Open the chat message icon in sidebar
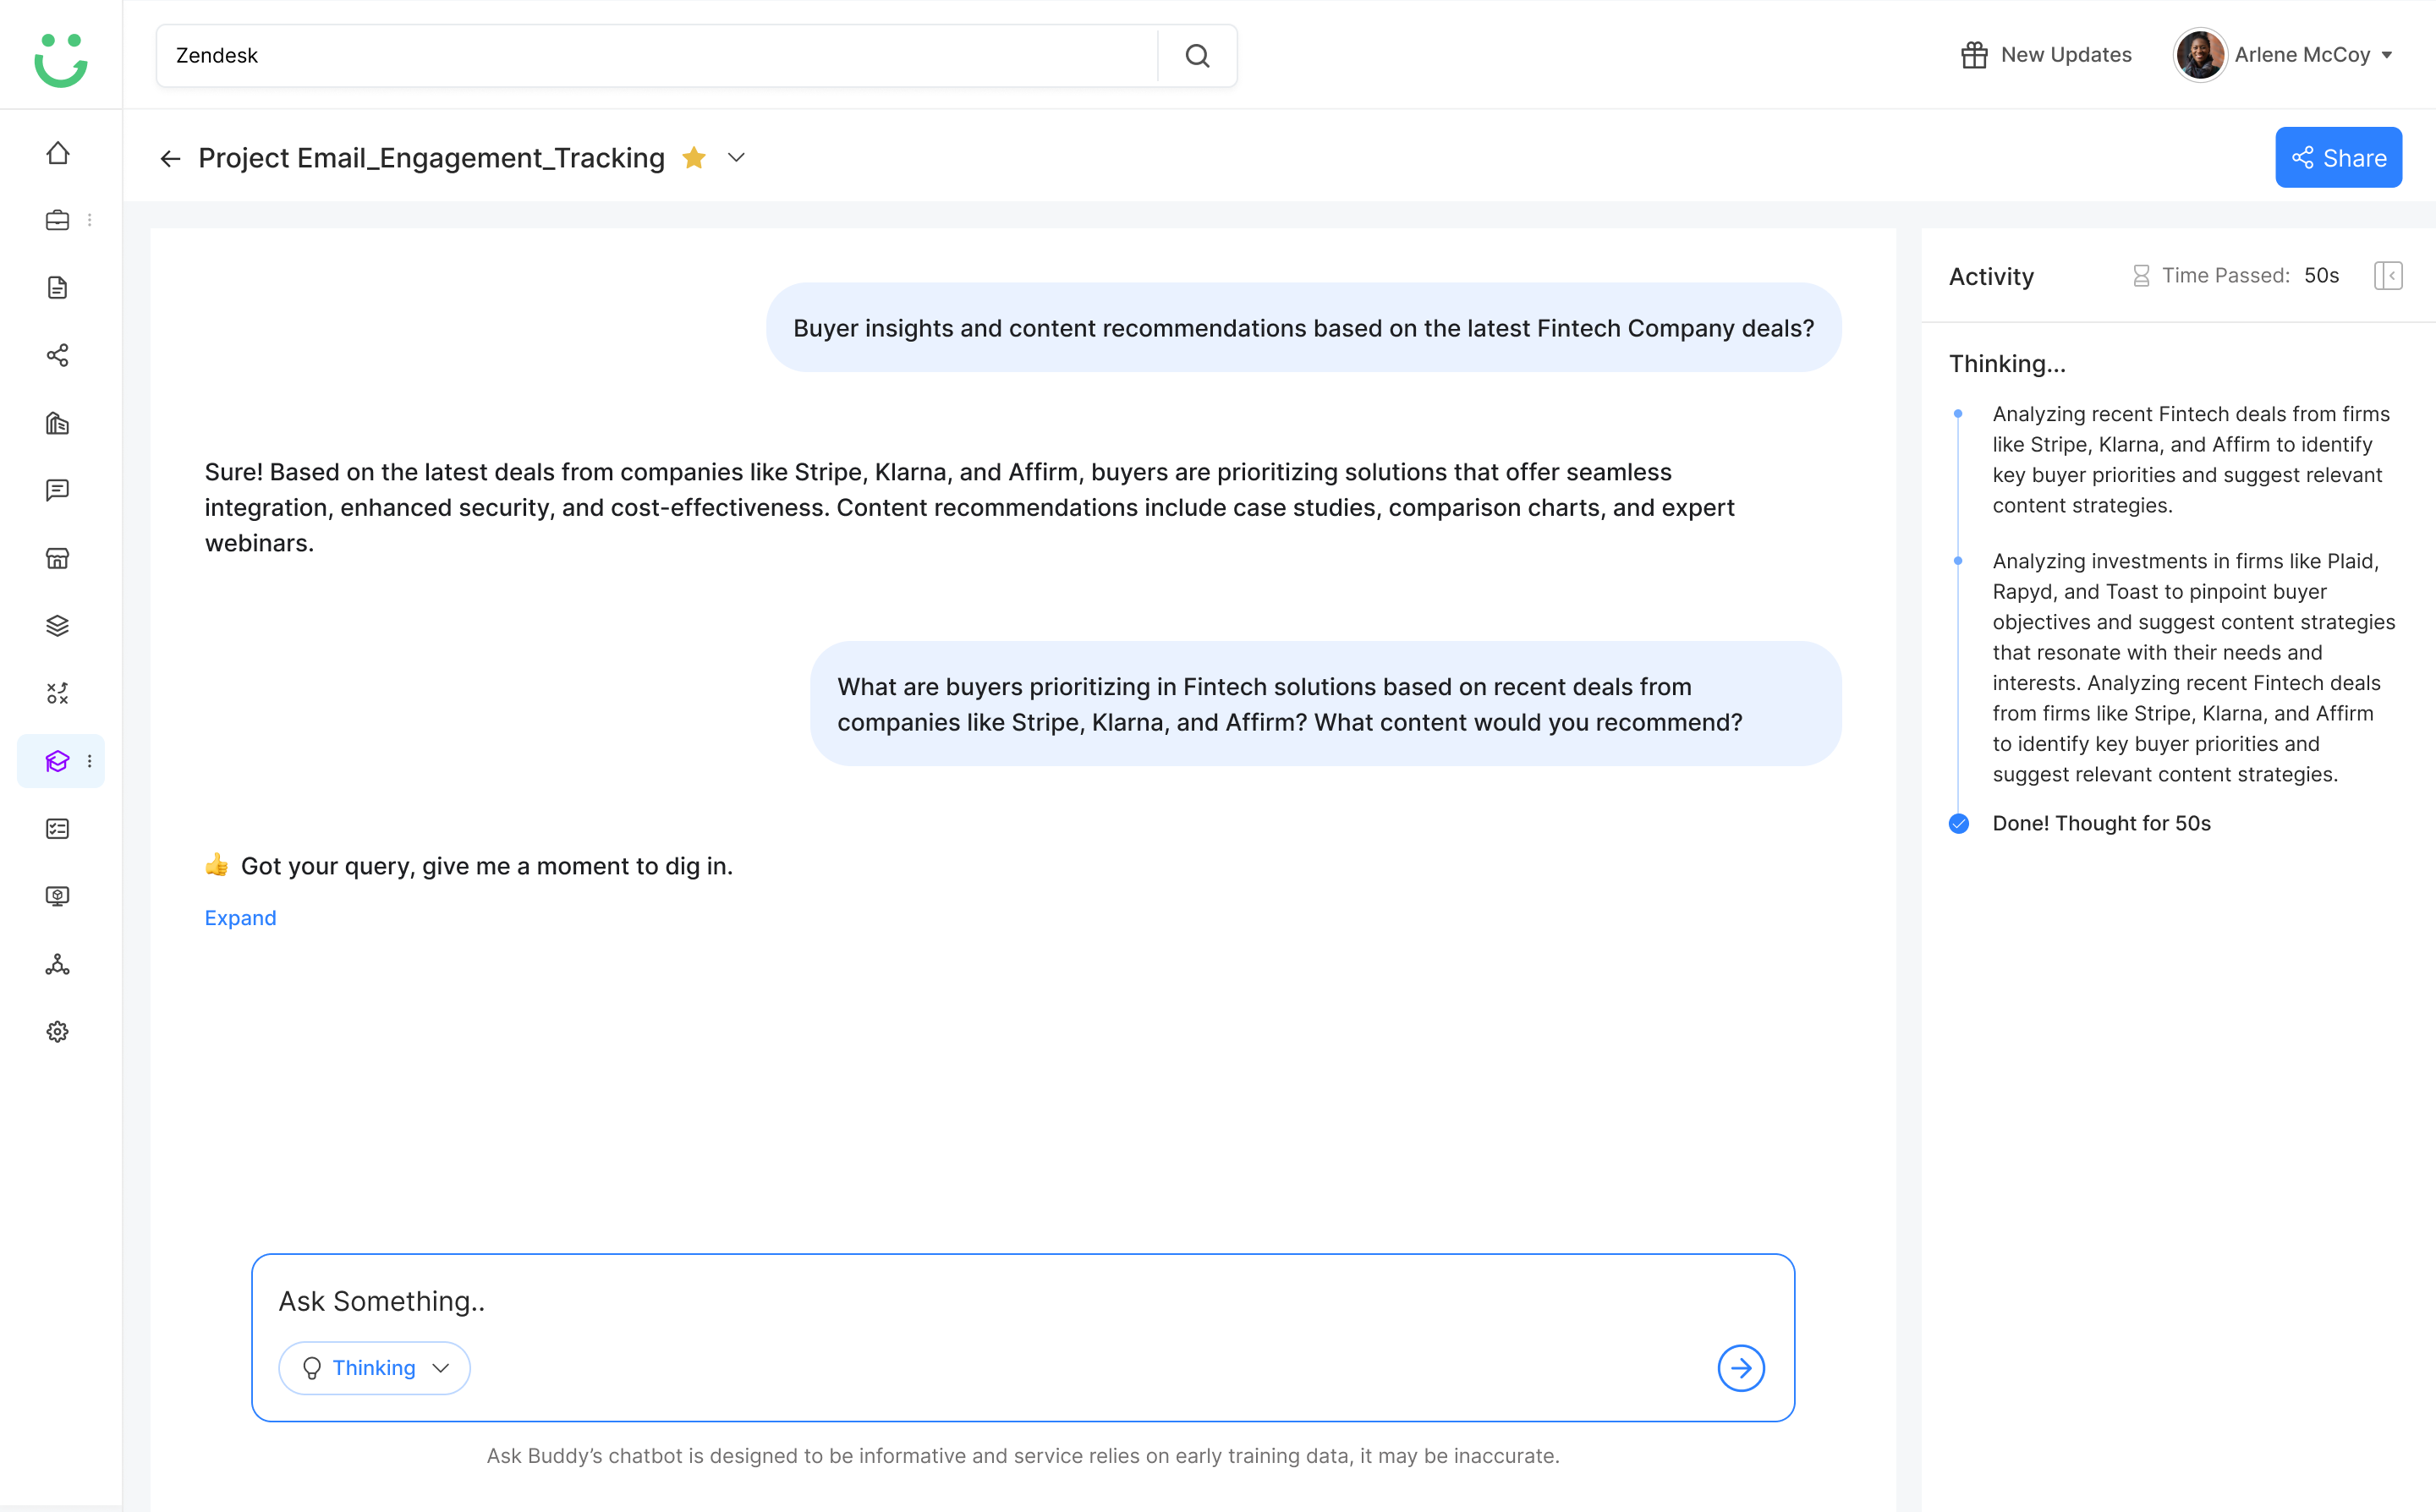The width and height of the screenshot is (2436, 1512). coord(58,490)
